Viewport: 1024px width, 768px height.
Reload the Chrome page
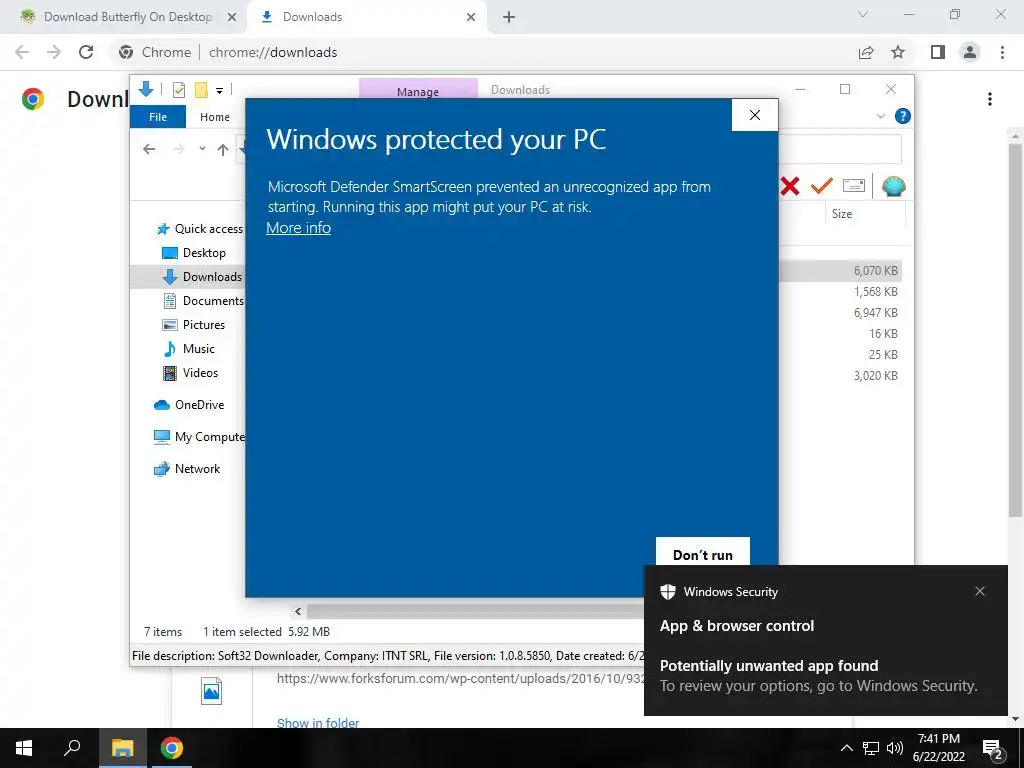[86, 52]
